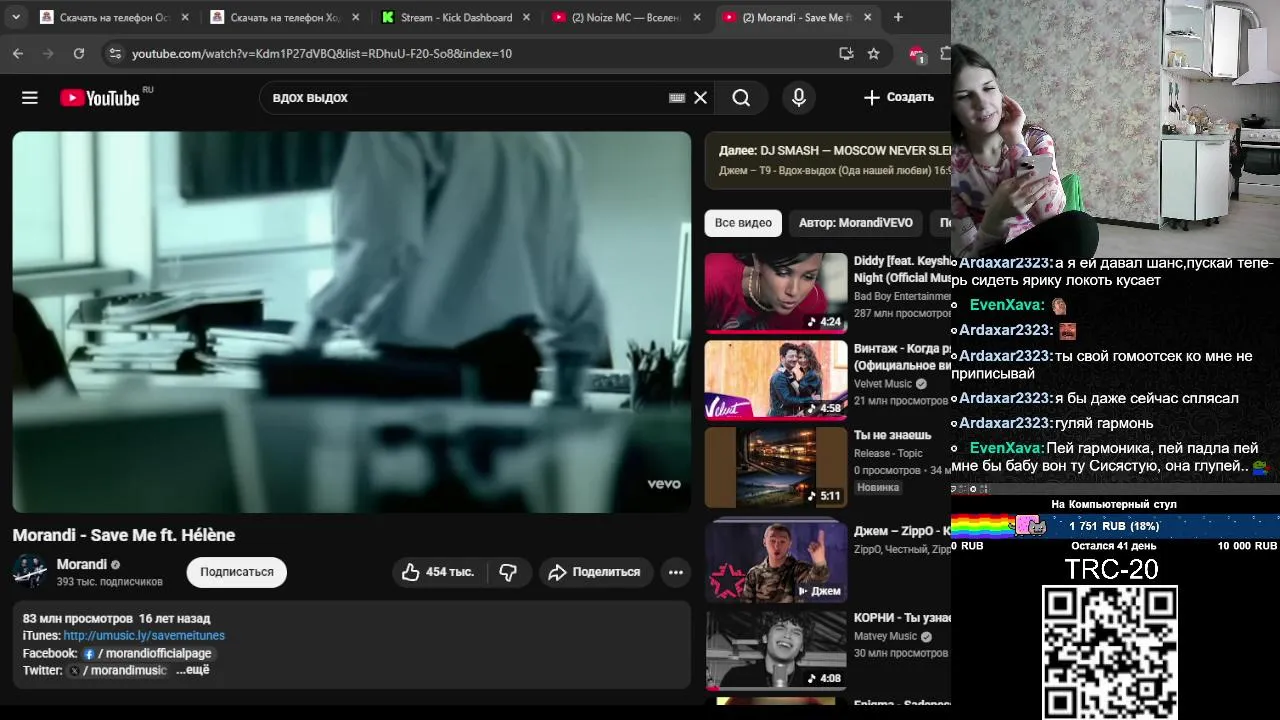
Task: Click the КОРНИ - Ты узнаешь title
Action: [x=902, y=617]
